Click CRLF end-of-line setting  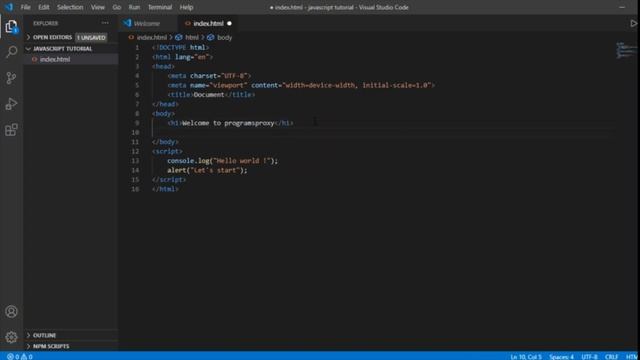(x=611, y=357)
